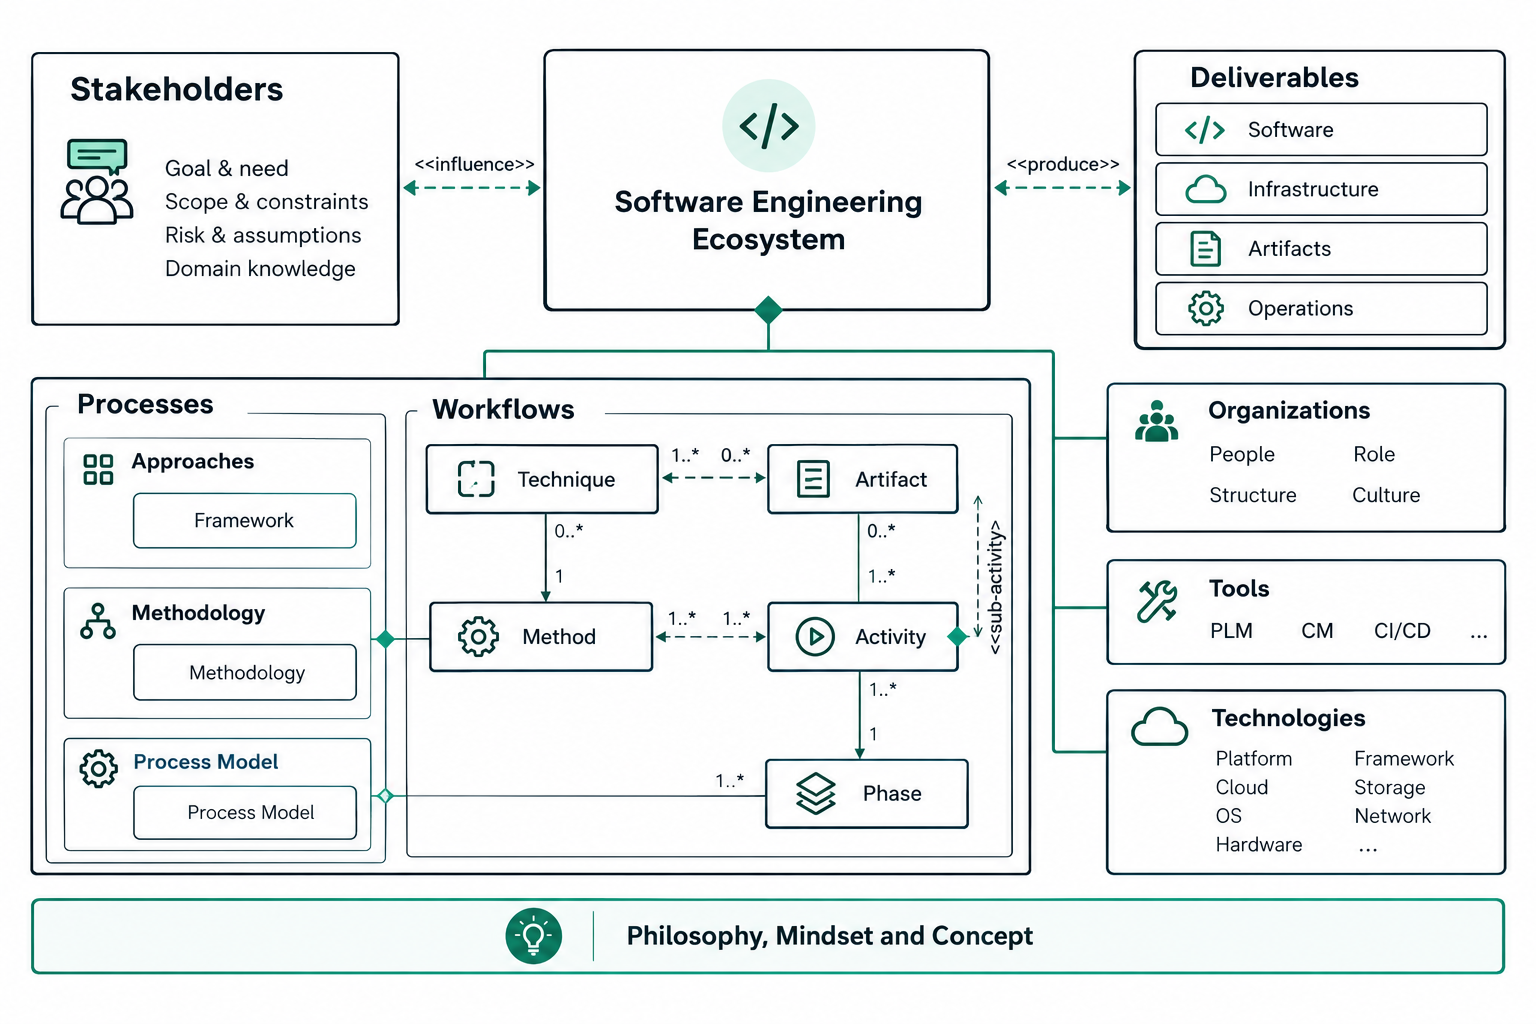The image size is (1536, 1024).
Task: Select the list document icon in Artifact node
Action: click(x=813, y=479)
